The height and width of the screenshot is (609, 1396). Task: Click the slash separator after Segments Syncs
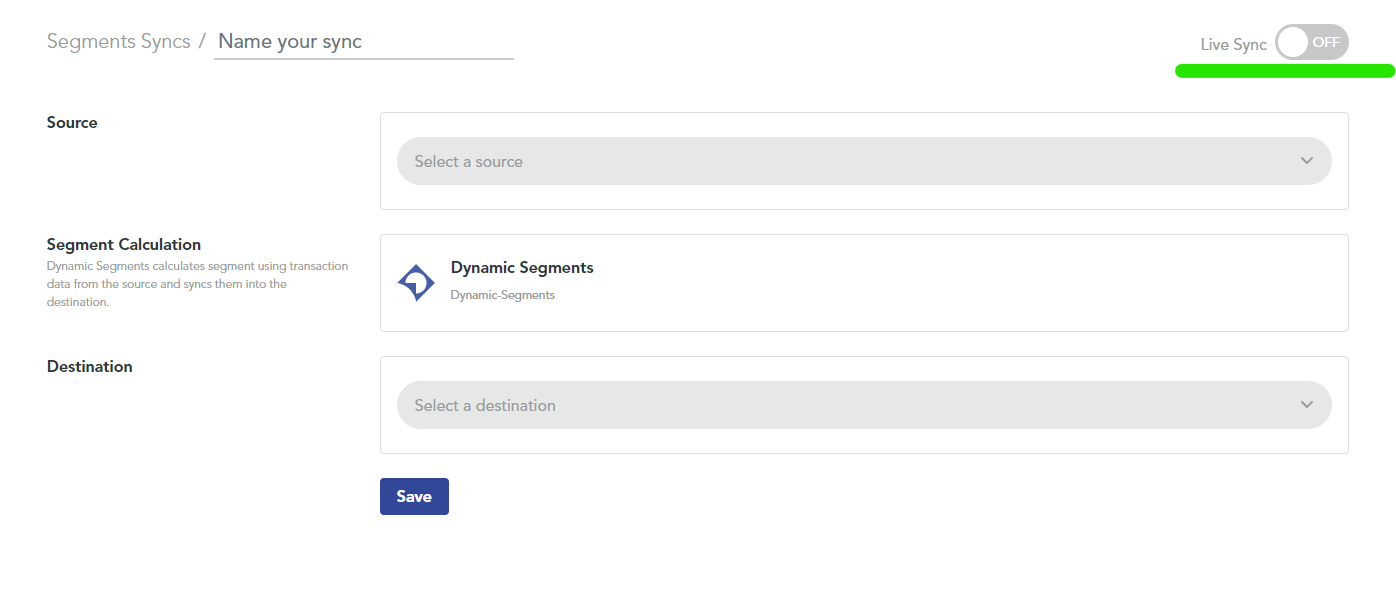(202, 42)
